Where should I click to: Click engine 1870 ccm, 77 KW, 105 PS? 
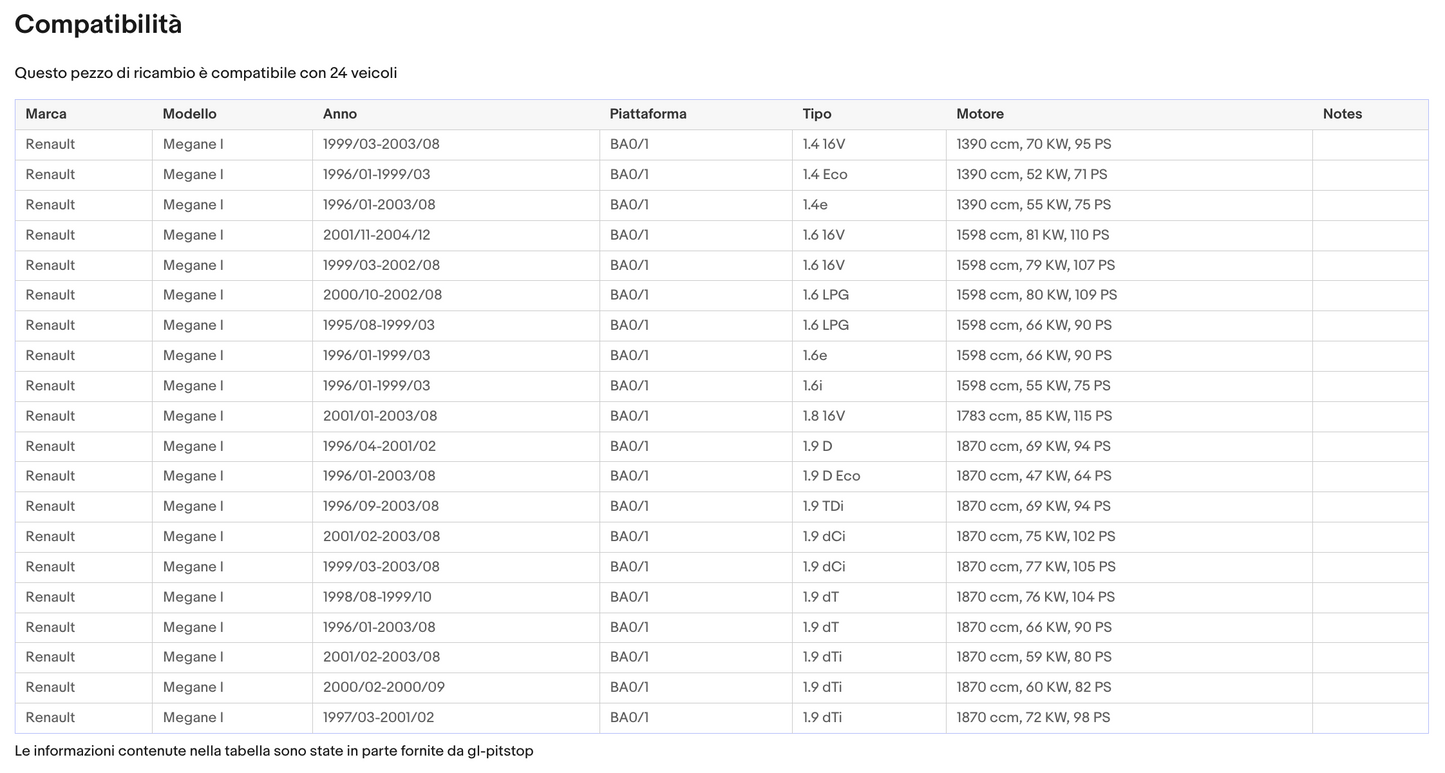[x=1036, y=566]
